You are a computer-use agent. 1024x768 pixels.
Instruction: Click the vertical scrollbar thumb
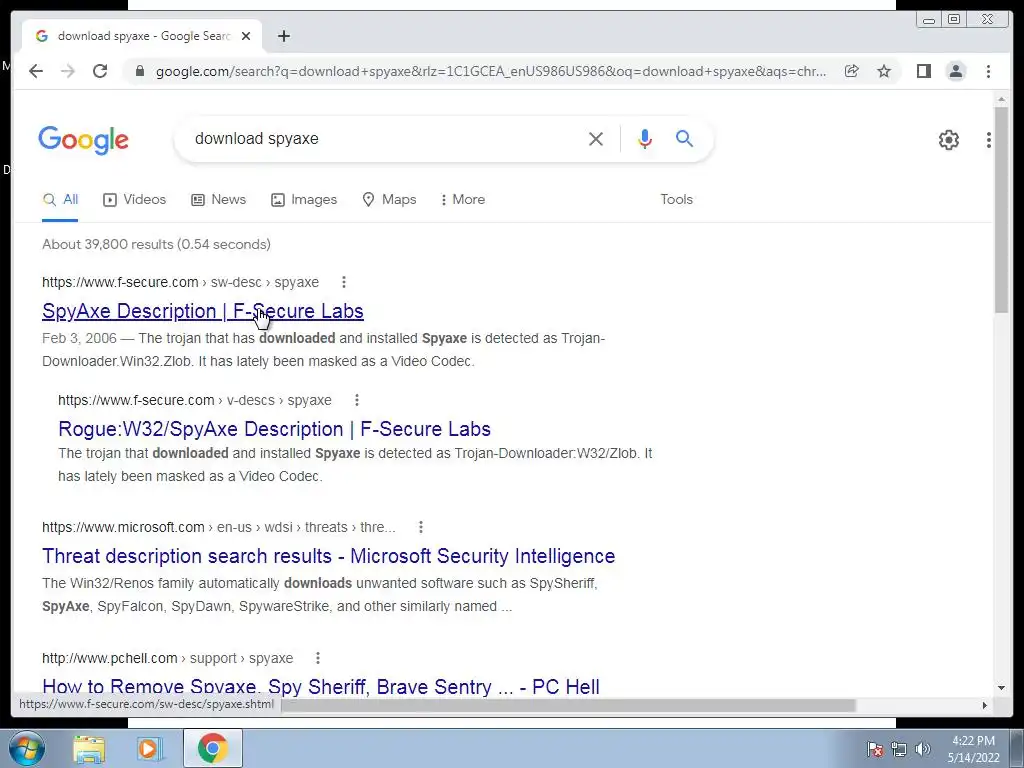pyautogui.click(x=1001, y=209)
